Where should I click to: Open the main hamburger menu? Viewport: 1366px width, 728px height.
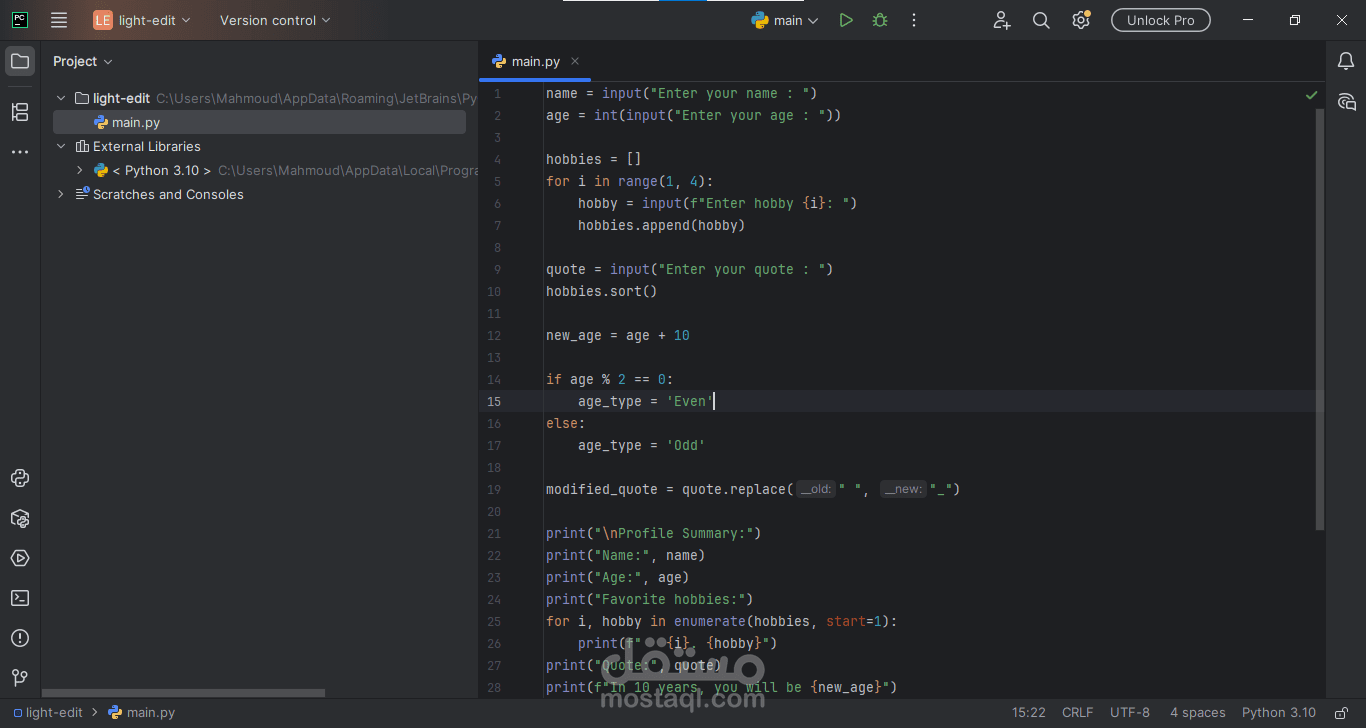pos(59,20)
